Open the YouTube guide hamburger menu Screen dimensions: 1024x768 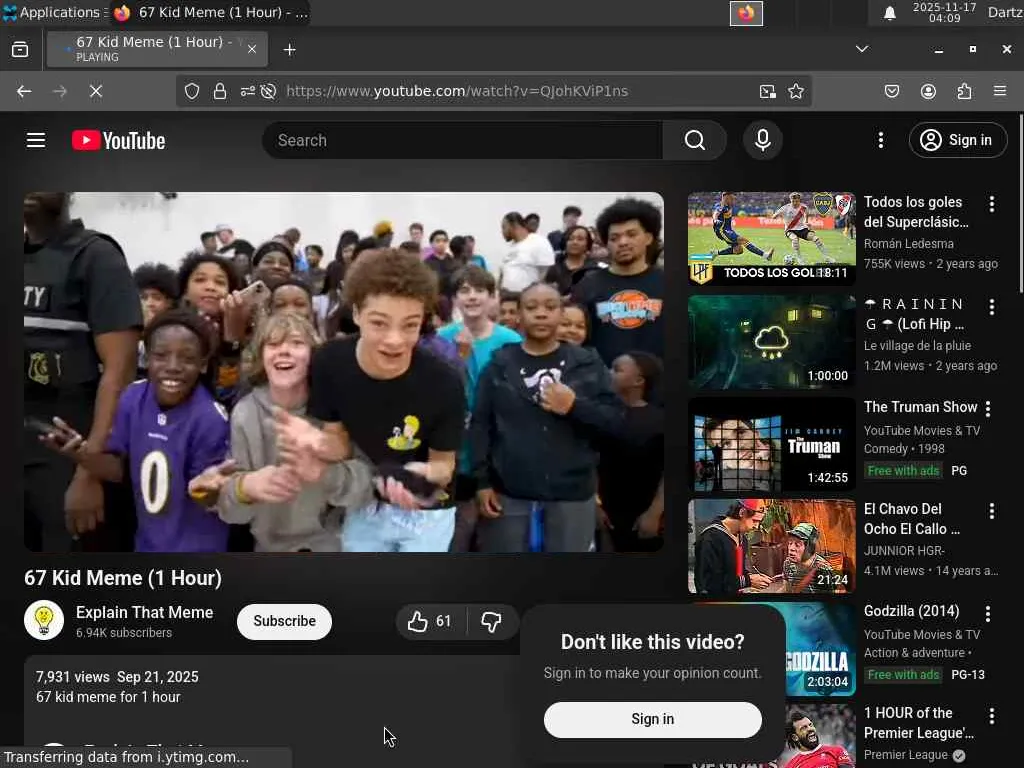pyautogui.click(x=36, y=140)
